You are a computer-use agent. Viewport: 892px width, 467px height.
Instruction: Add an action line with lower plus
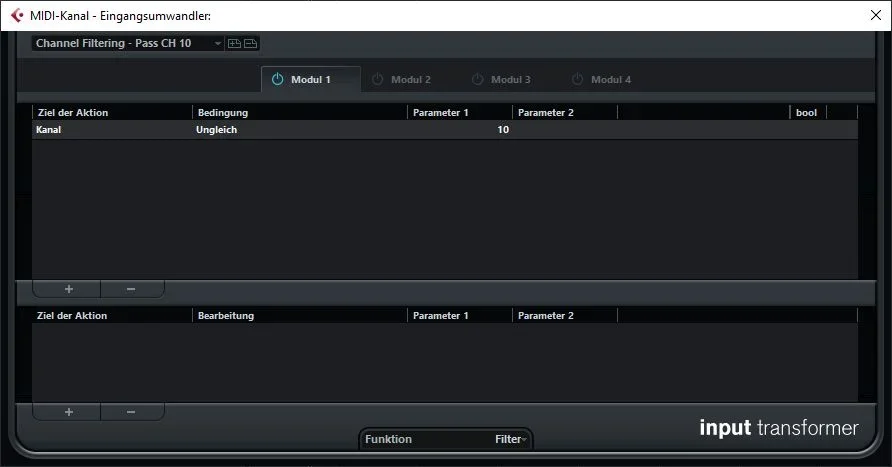tap(68, 412)
